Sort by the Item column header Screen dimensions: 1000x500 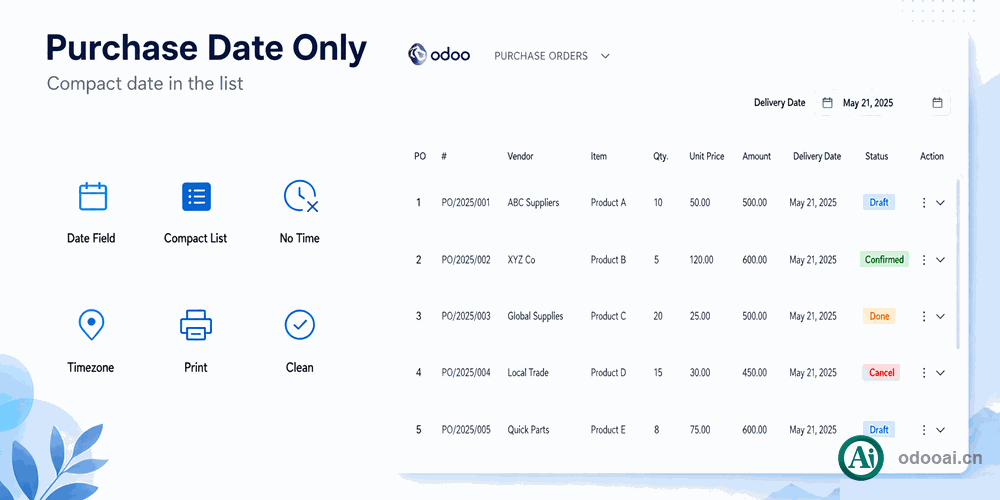599,156
